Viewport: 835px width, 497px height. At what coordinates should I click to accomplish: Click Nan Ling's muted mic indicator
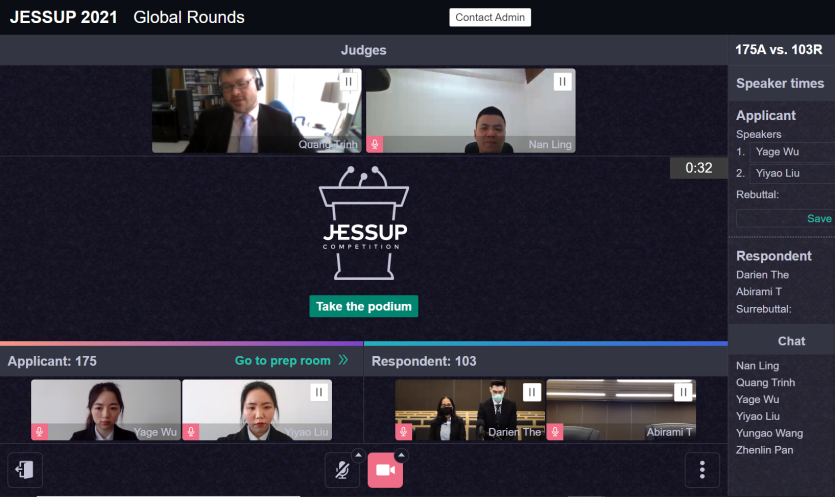coord(375,144)
